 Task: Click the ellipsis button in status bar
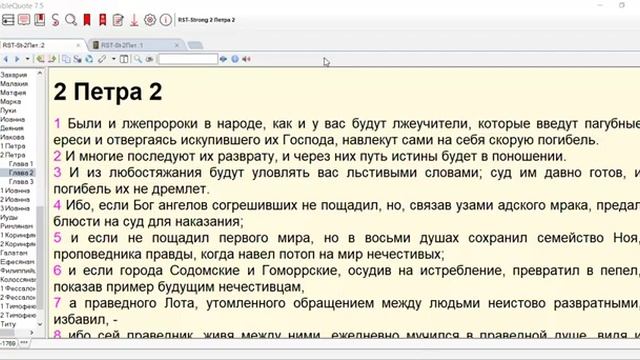(x=24, y=343)
